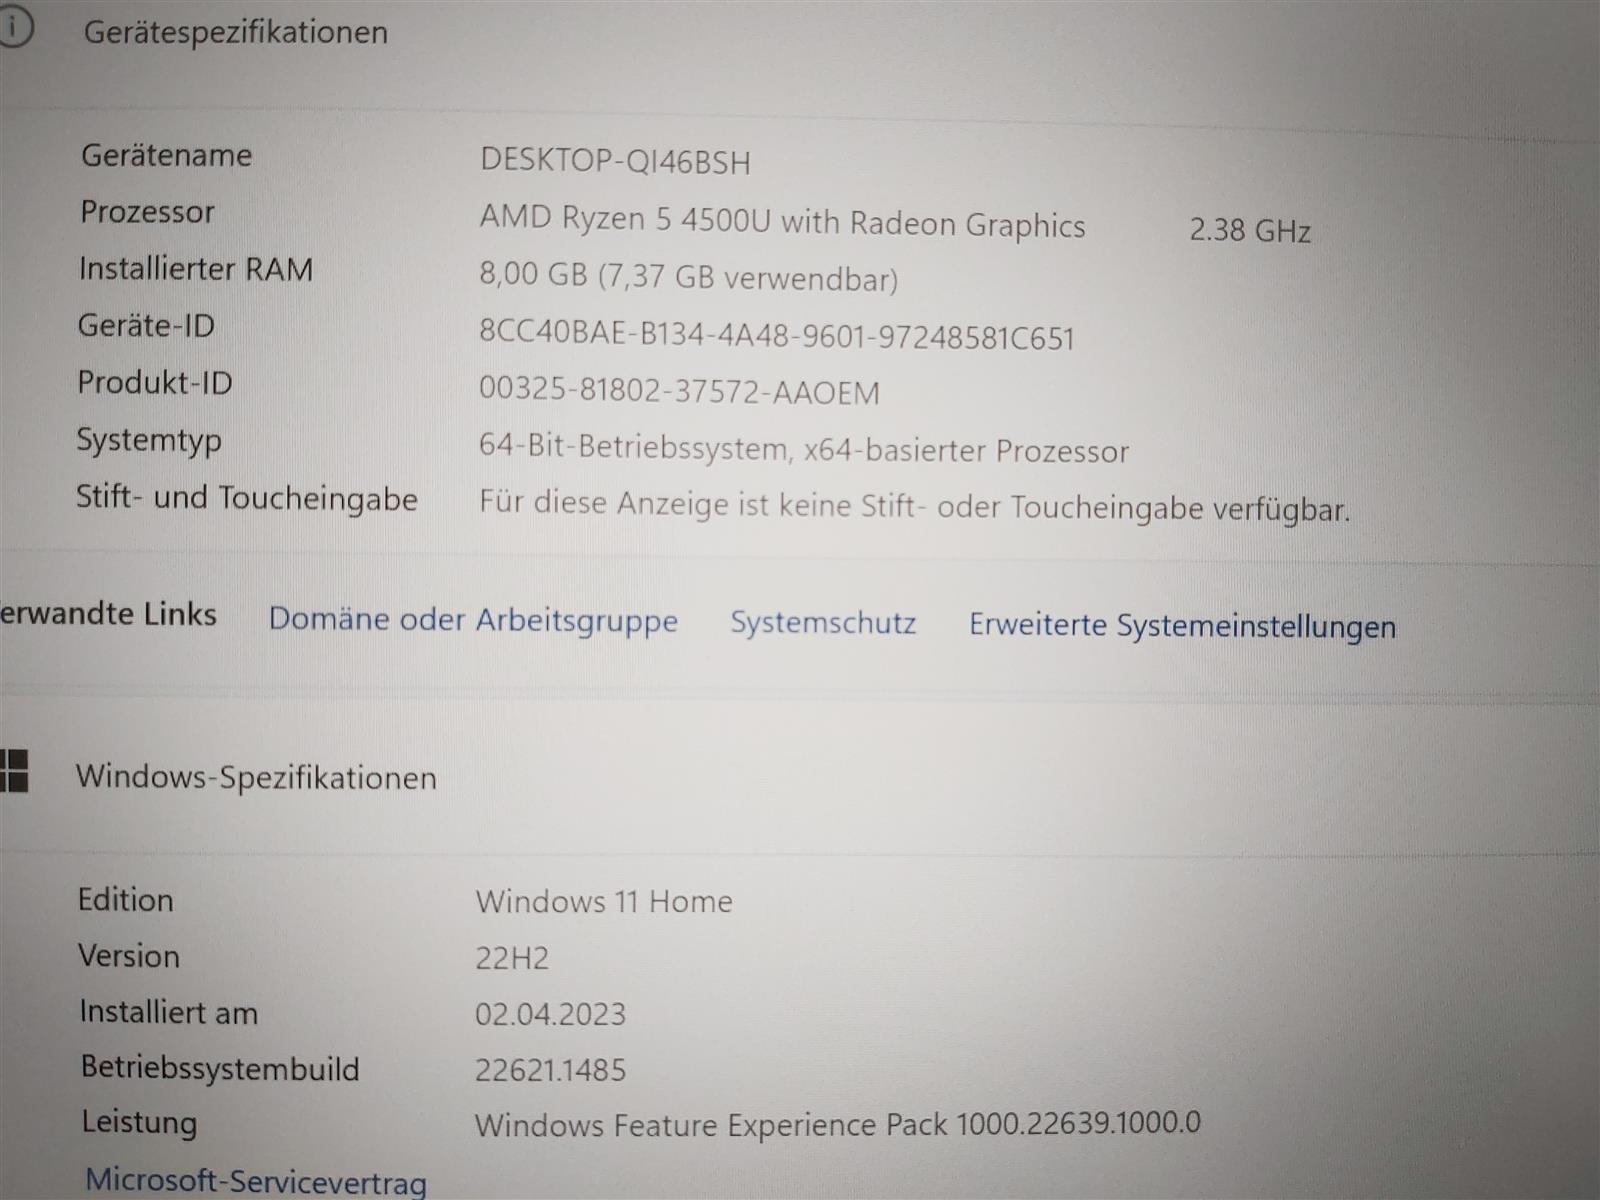The width and height of the screenshot is (1600, 1200).
Task: Click the Windows 11 Home edition value
Action: [604, 901]
